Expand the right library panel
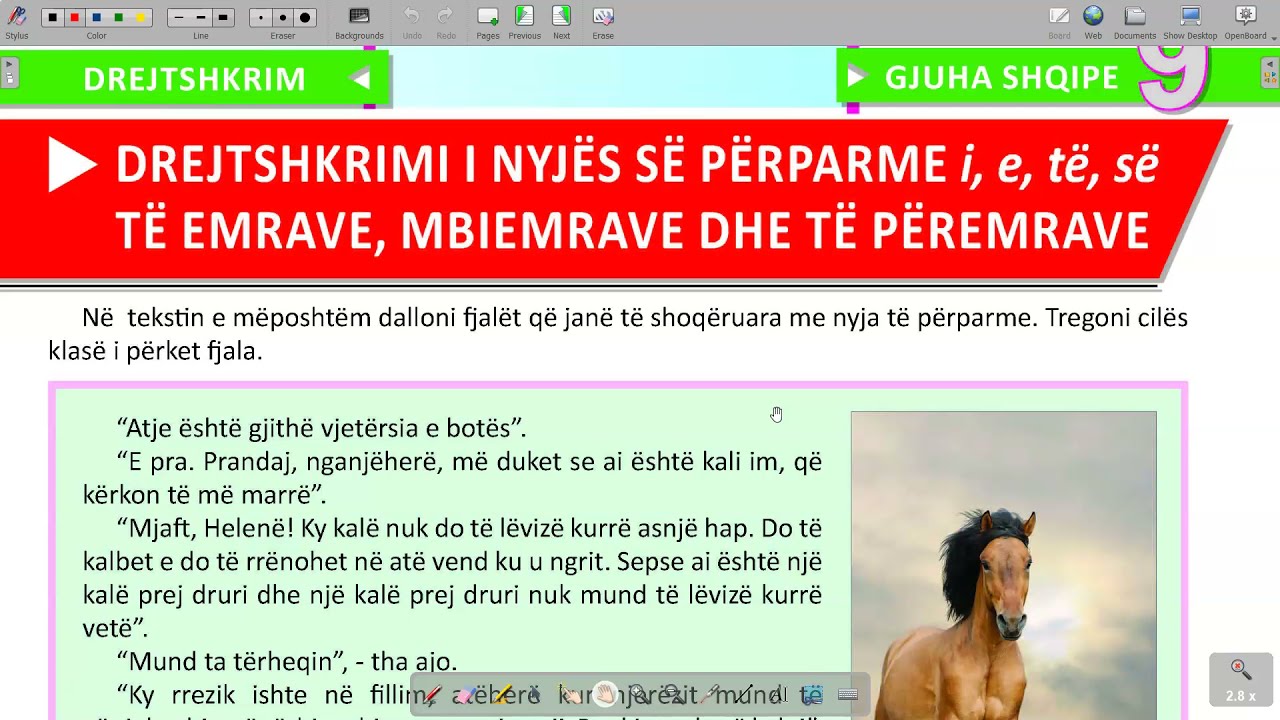 pos(1270,72)
